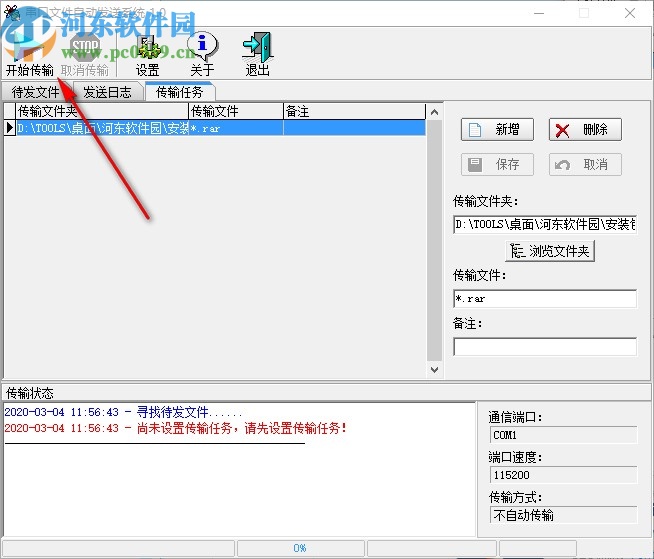This screenshot has width=654, height=559.
Task: Click the 新增 document icon
Action: [x=475, y=130]
